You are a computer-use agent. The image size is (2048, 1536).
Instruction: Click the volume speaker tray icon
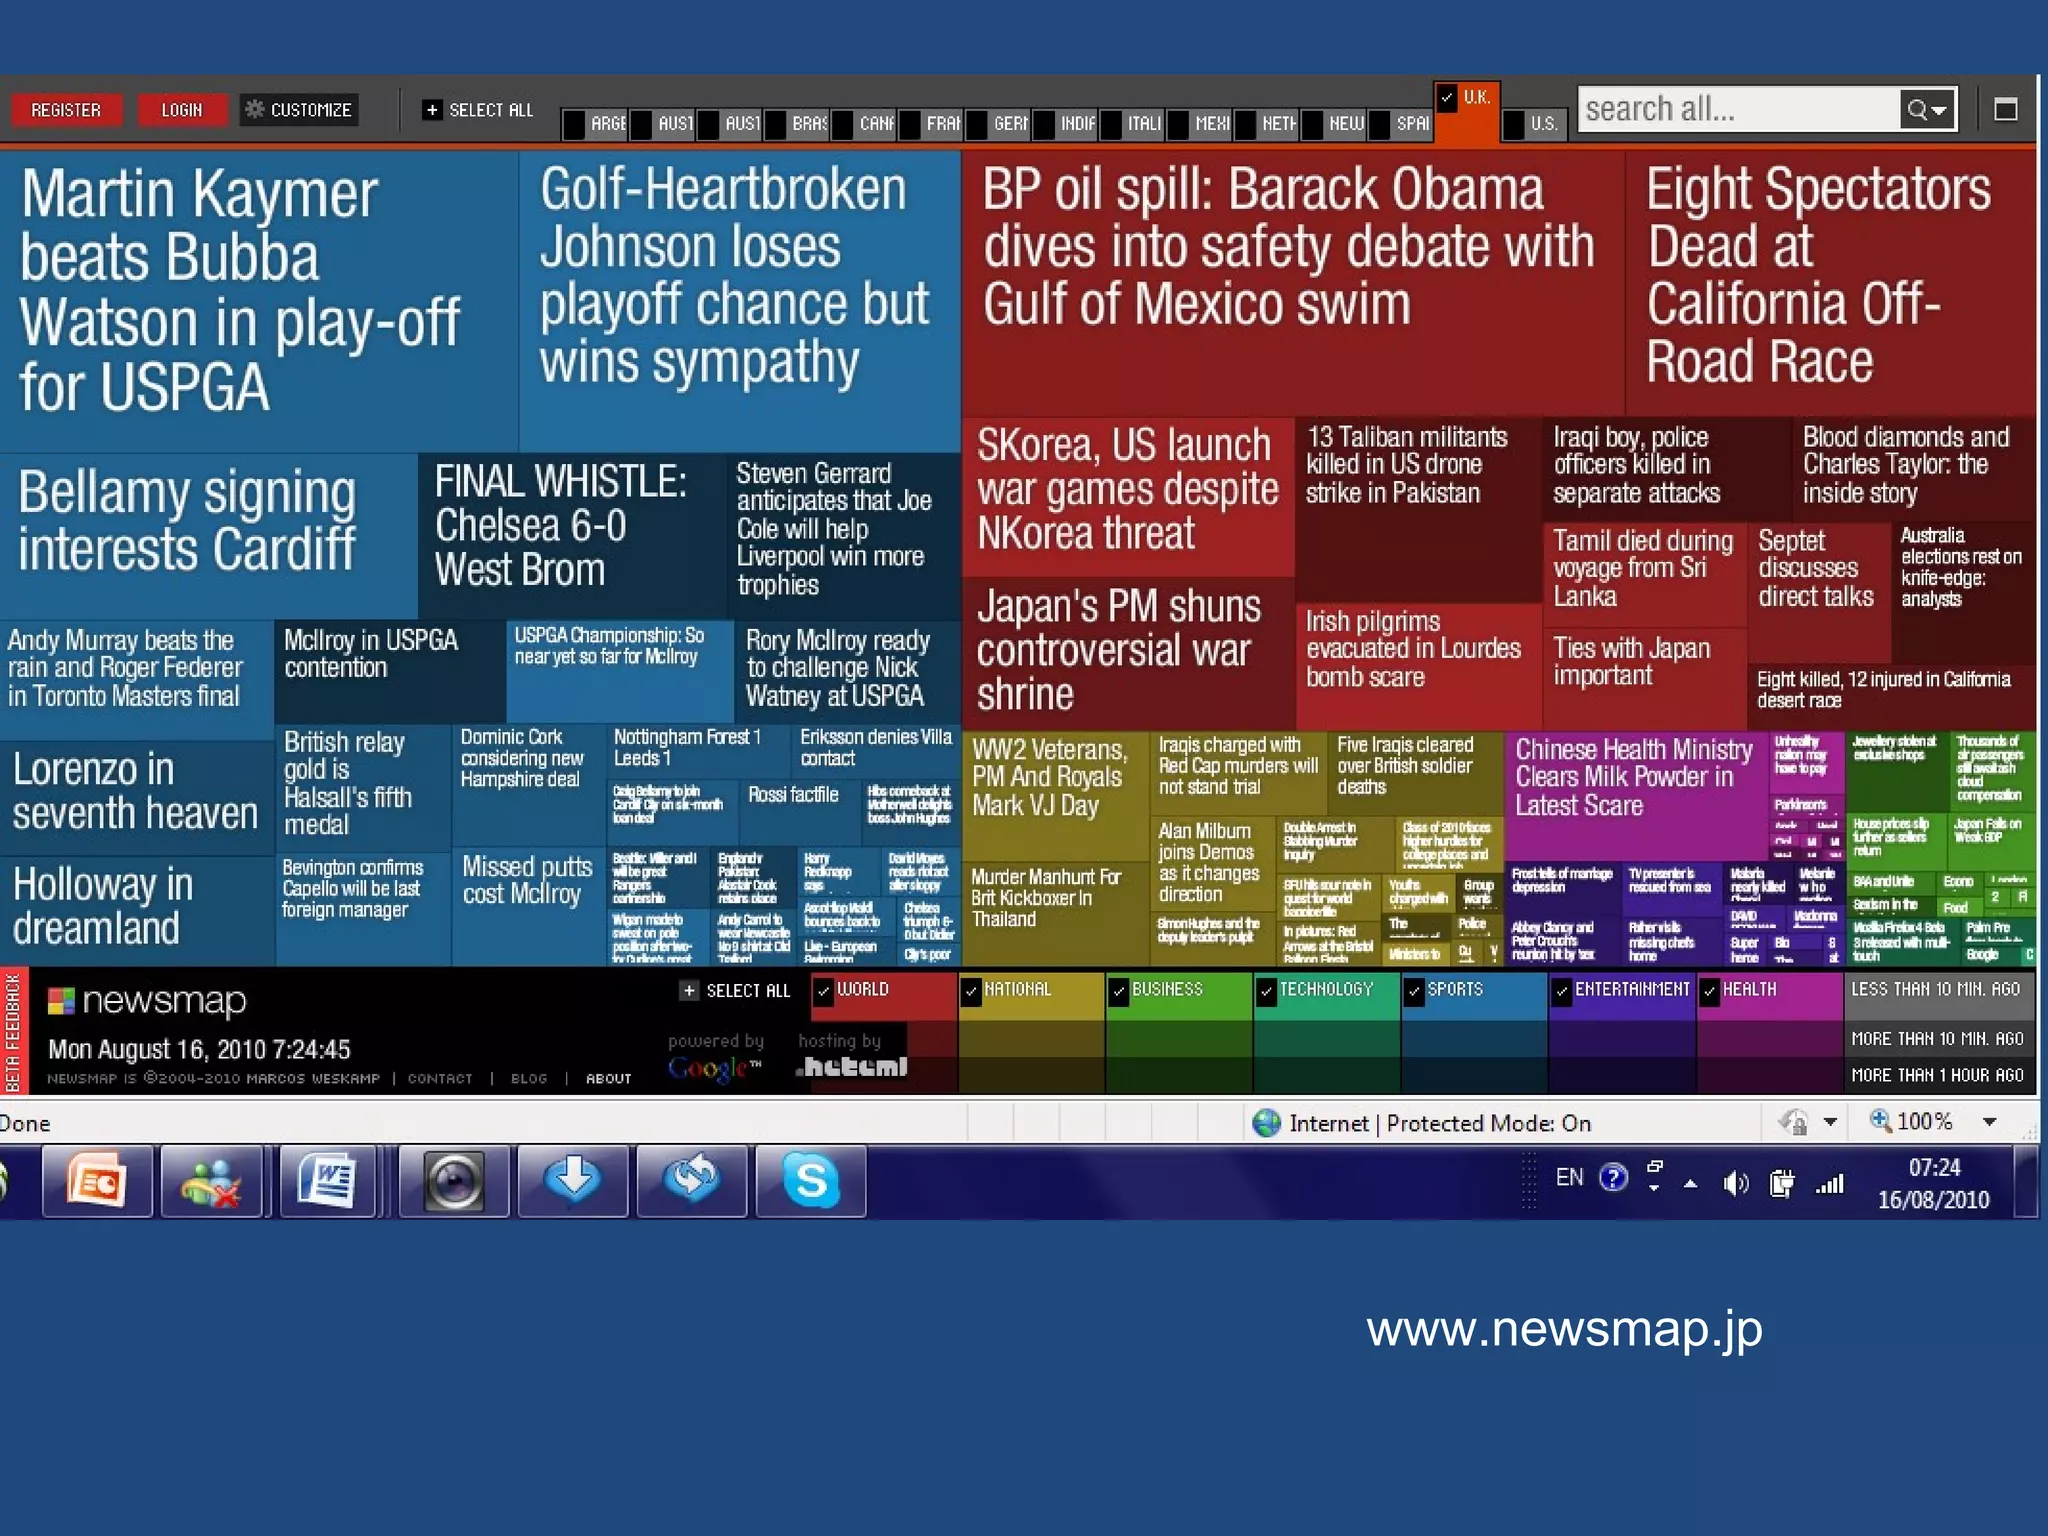pos(1735,1184)
